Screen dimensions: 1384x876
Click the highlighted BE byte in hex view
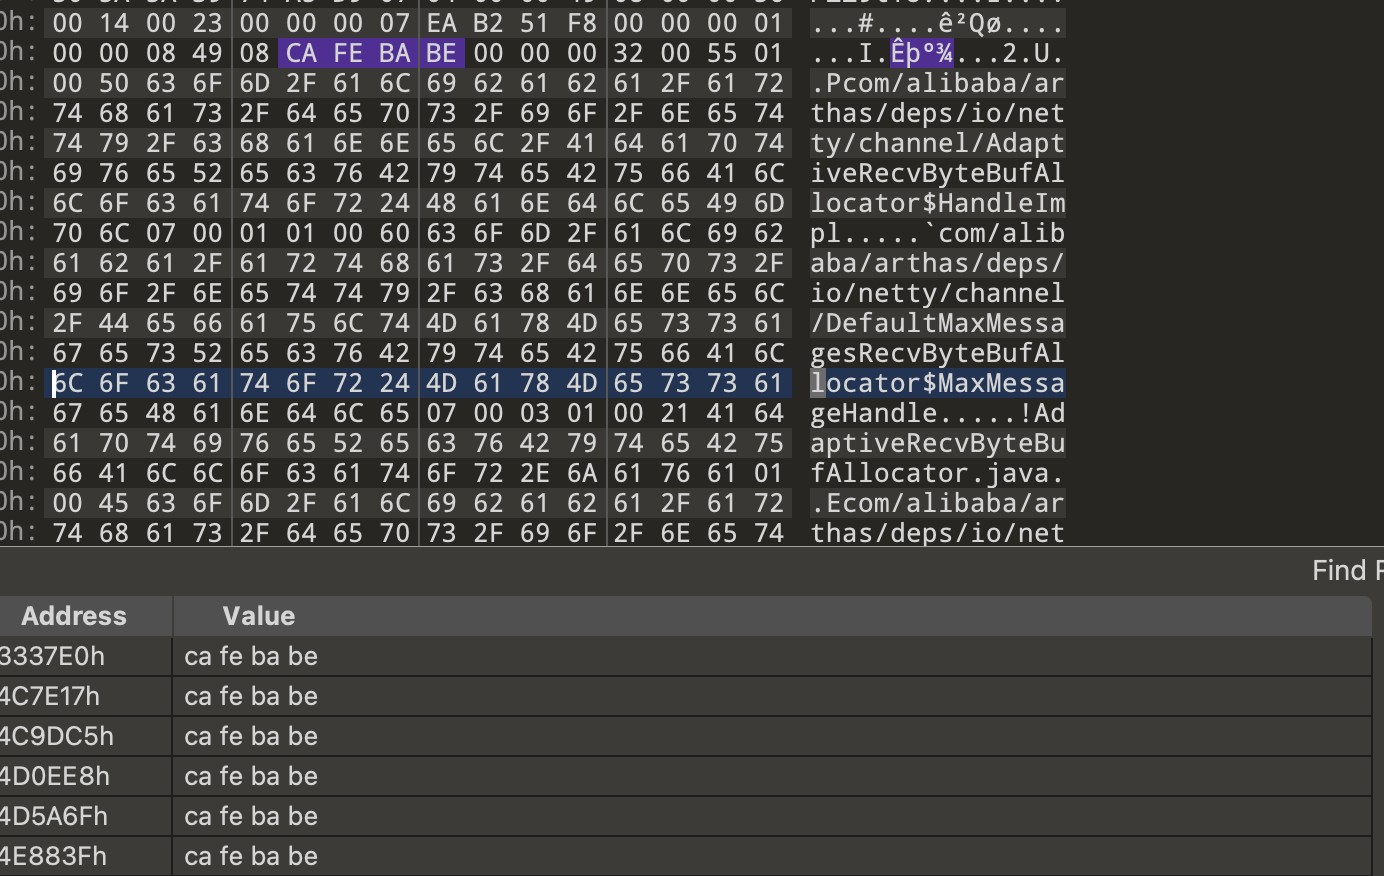(441, 53)
